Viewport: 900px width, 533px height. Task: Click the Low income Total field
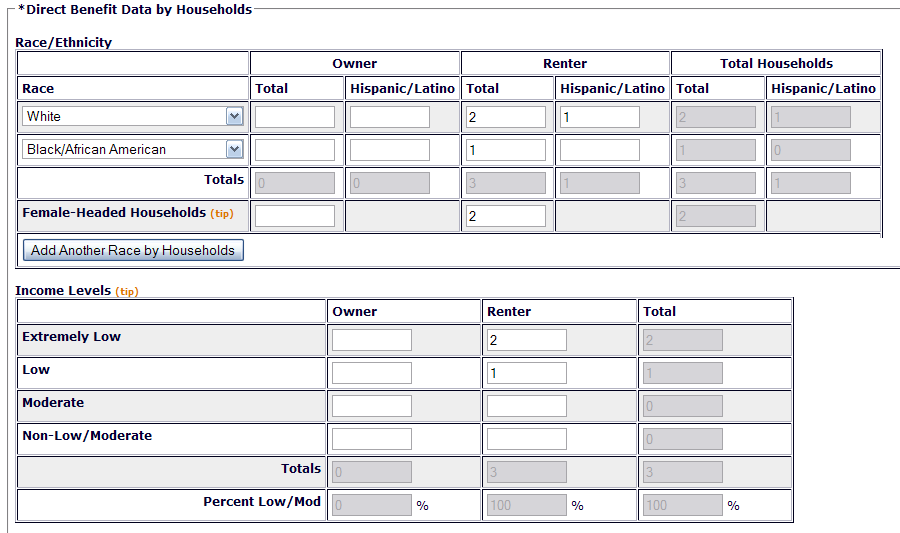(x=683, y=373)
